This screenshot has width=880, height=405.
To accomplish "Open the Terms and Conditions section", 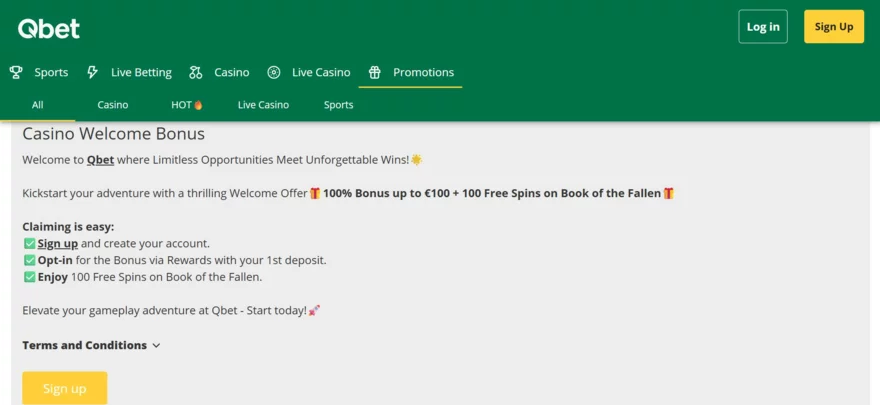I will click(85, 346).
